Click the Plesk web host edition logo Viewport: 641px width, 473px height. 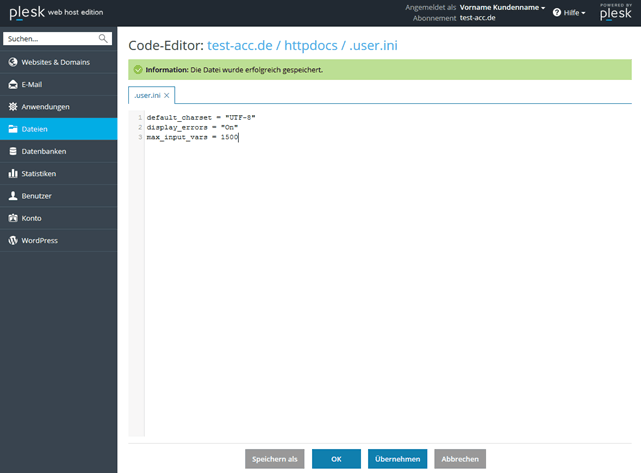(56, 13)
